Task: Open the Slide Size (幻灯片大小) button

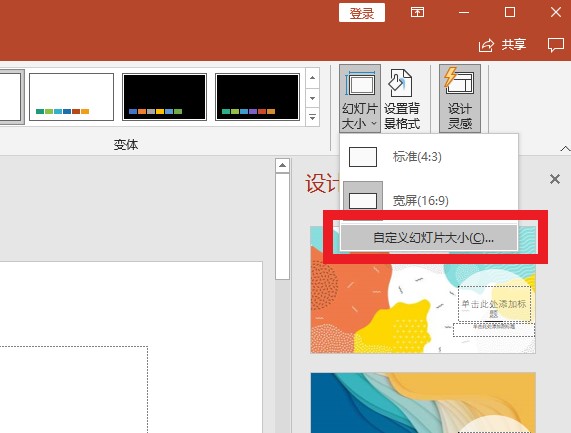Action: tap(360, 98)
